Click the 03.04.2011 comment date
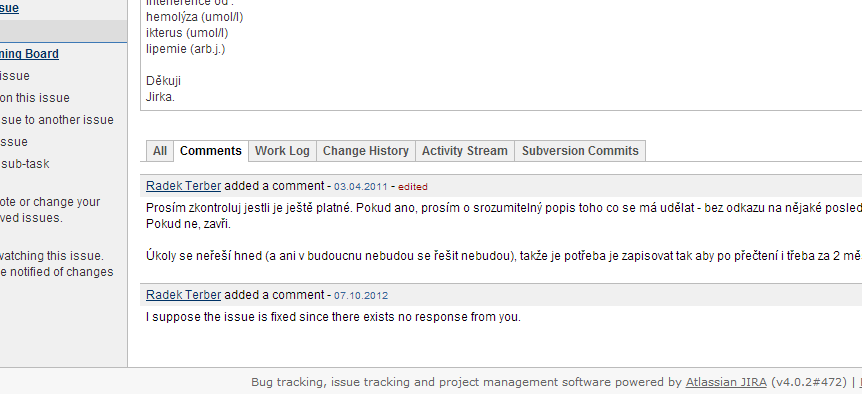Image resolution: width=862 pixels, height=394 pixels. click(x=361, y=187)
